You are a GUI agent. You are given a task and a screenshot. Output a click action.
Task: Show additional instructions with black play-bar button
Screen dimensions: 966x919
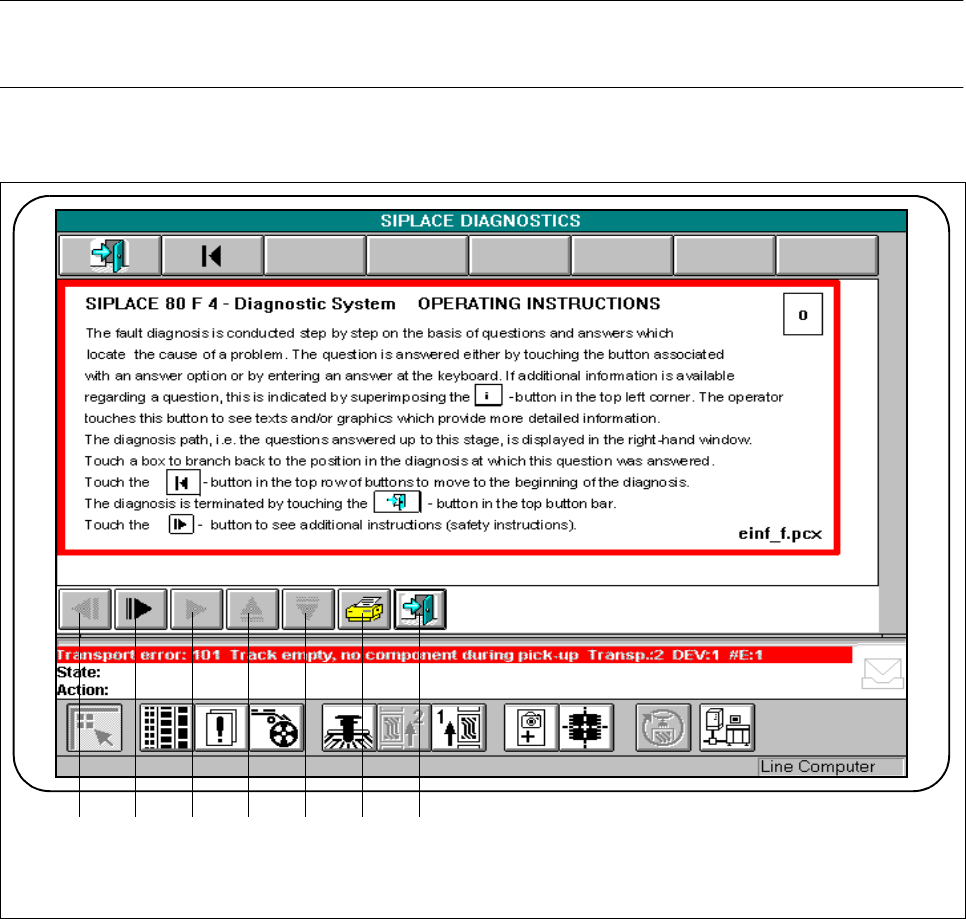click(141, 609)
